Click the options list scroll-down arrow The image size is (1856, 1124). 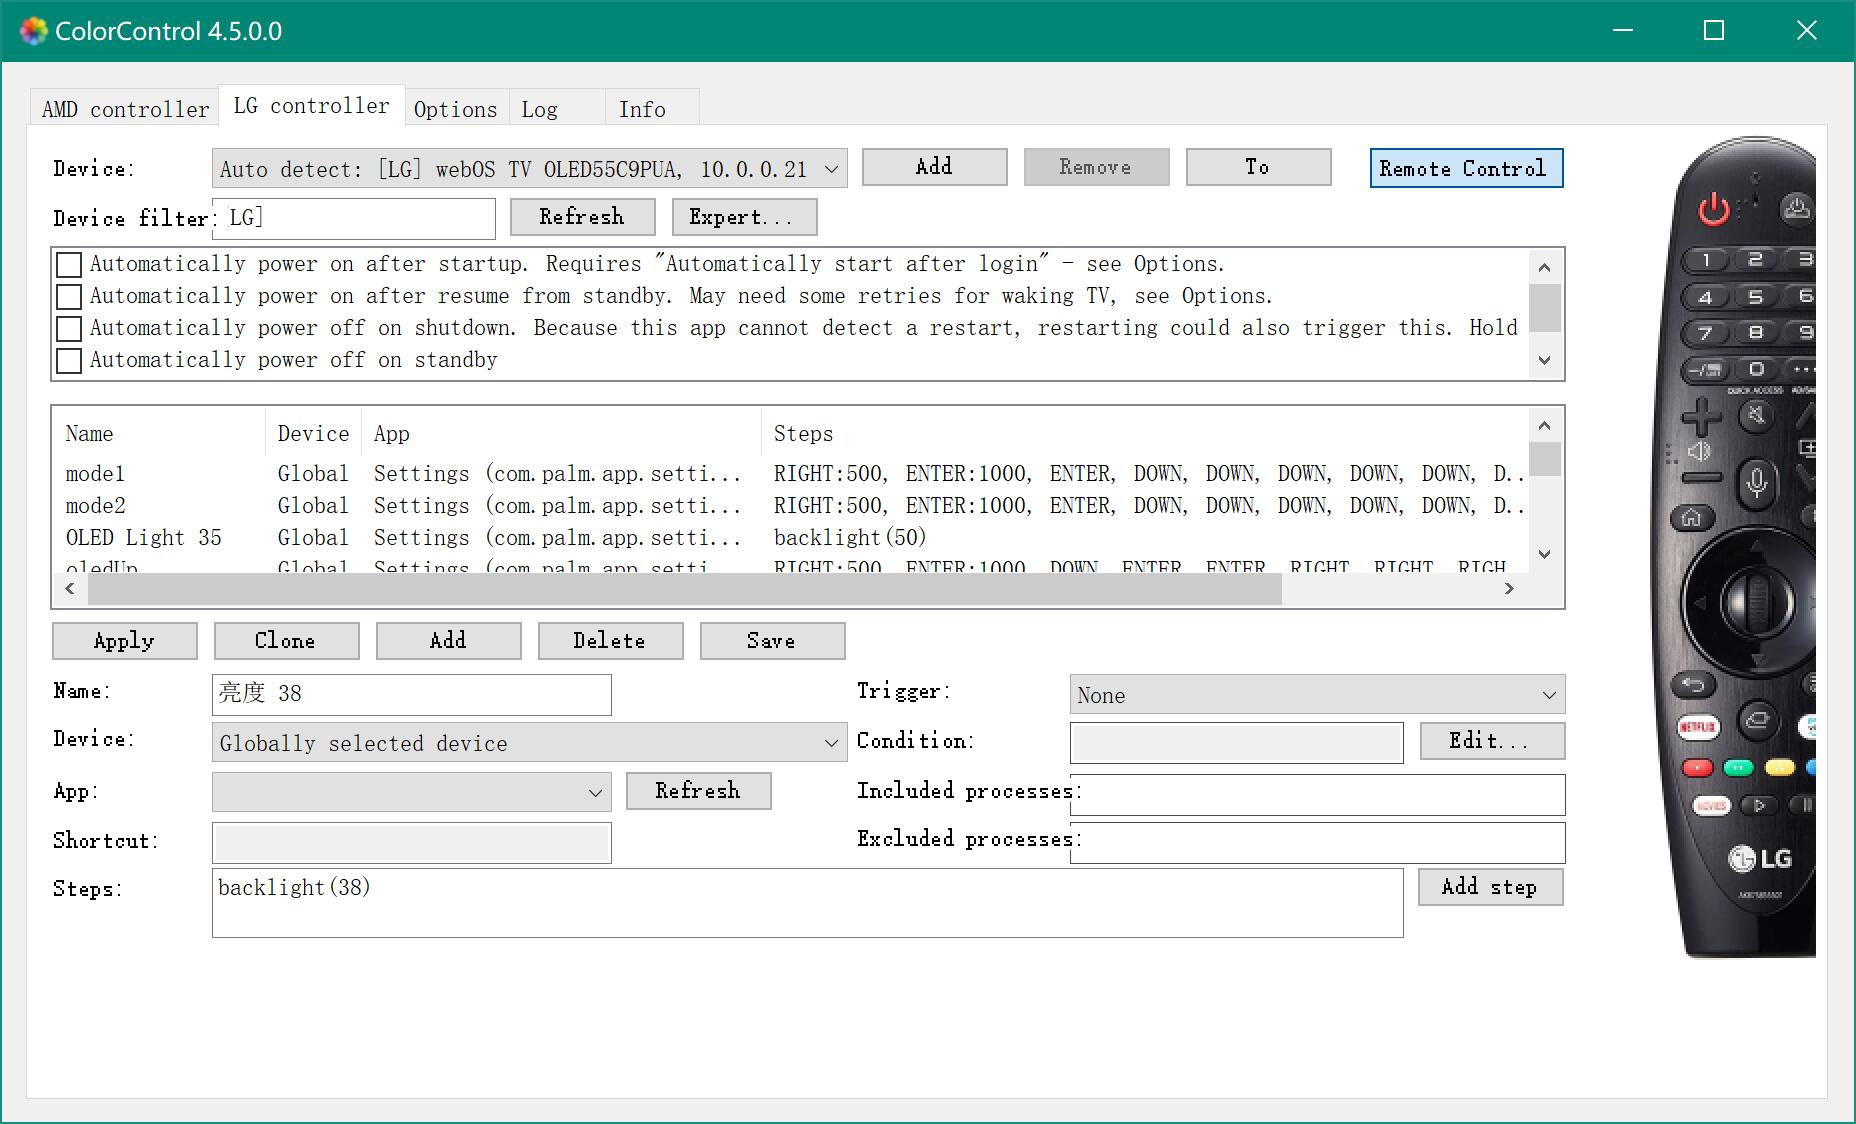(x=1545, y=361)
